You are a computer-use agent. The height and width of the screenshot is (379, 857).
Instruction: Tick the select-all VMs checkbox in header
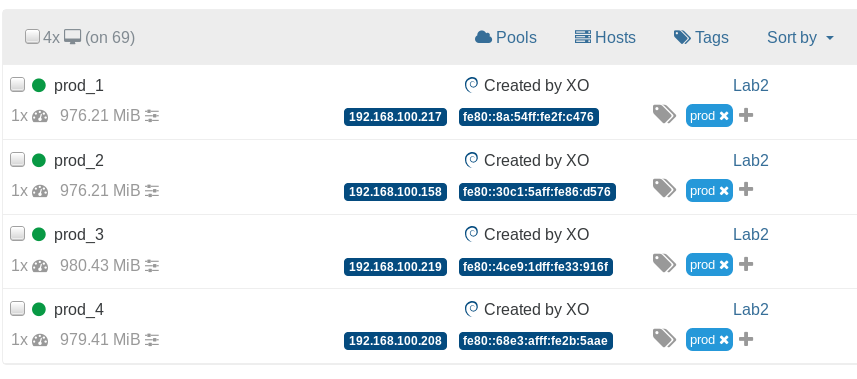point(32,37)
